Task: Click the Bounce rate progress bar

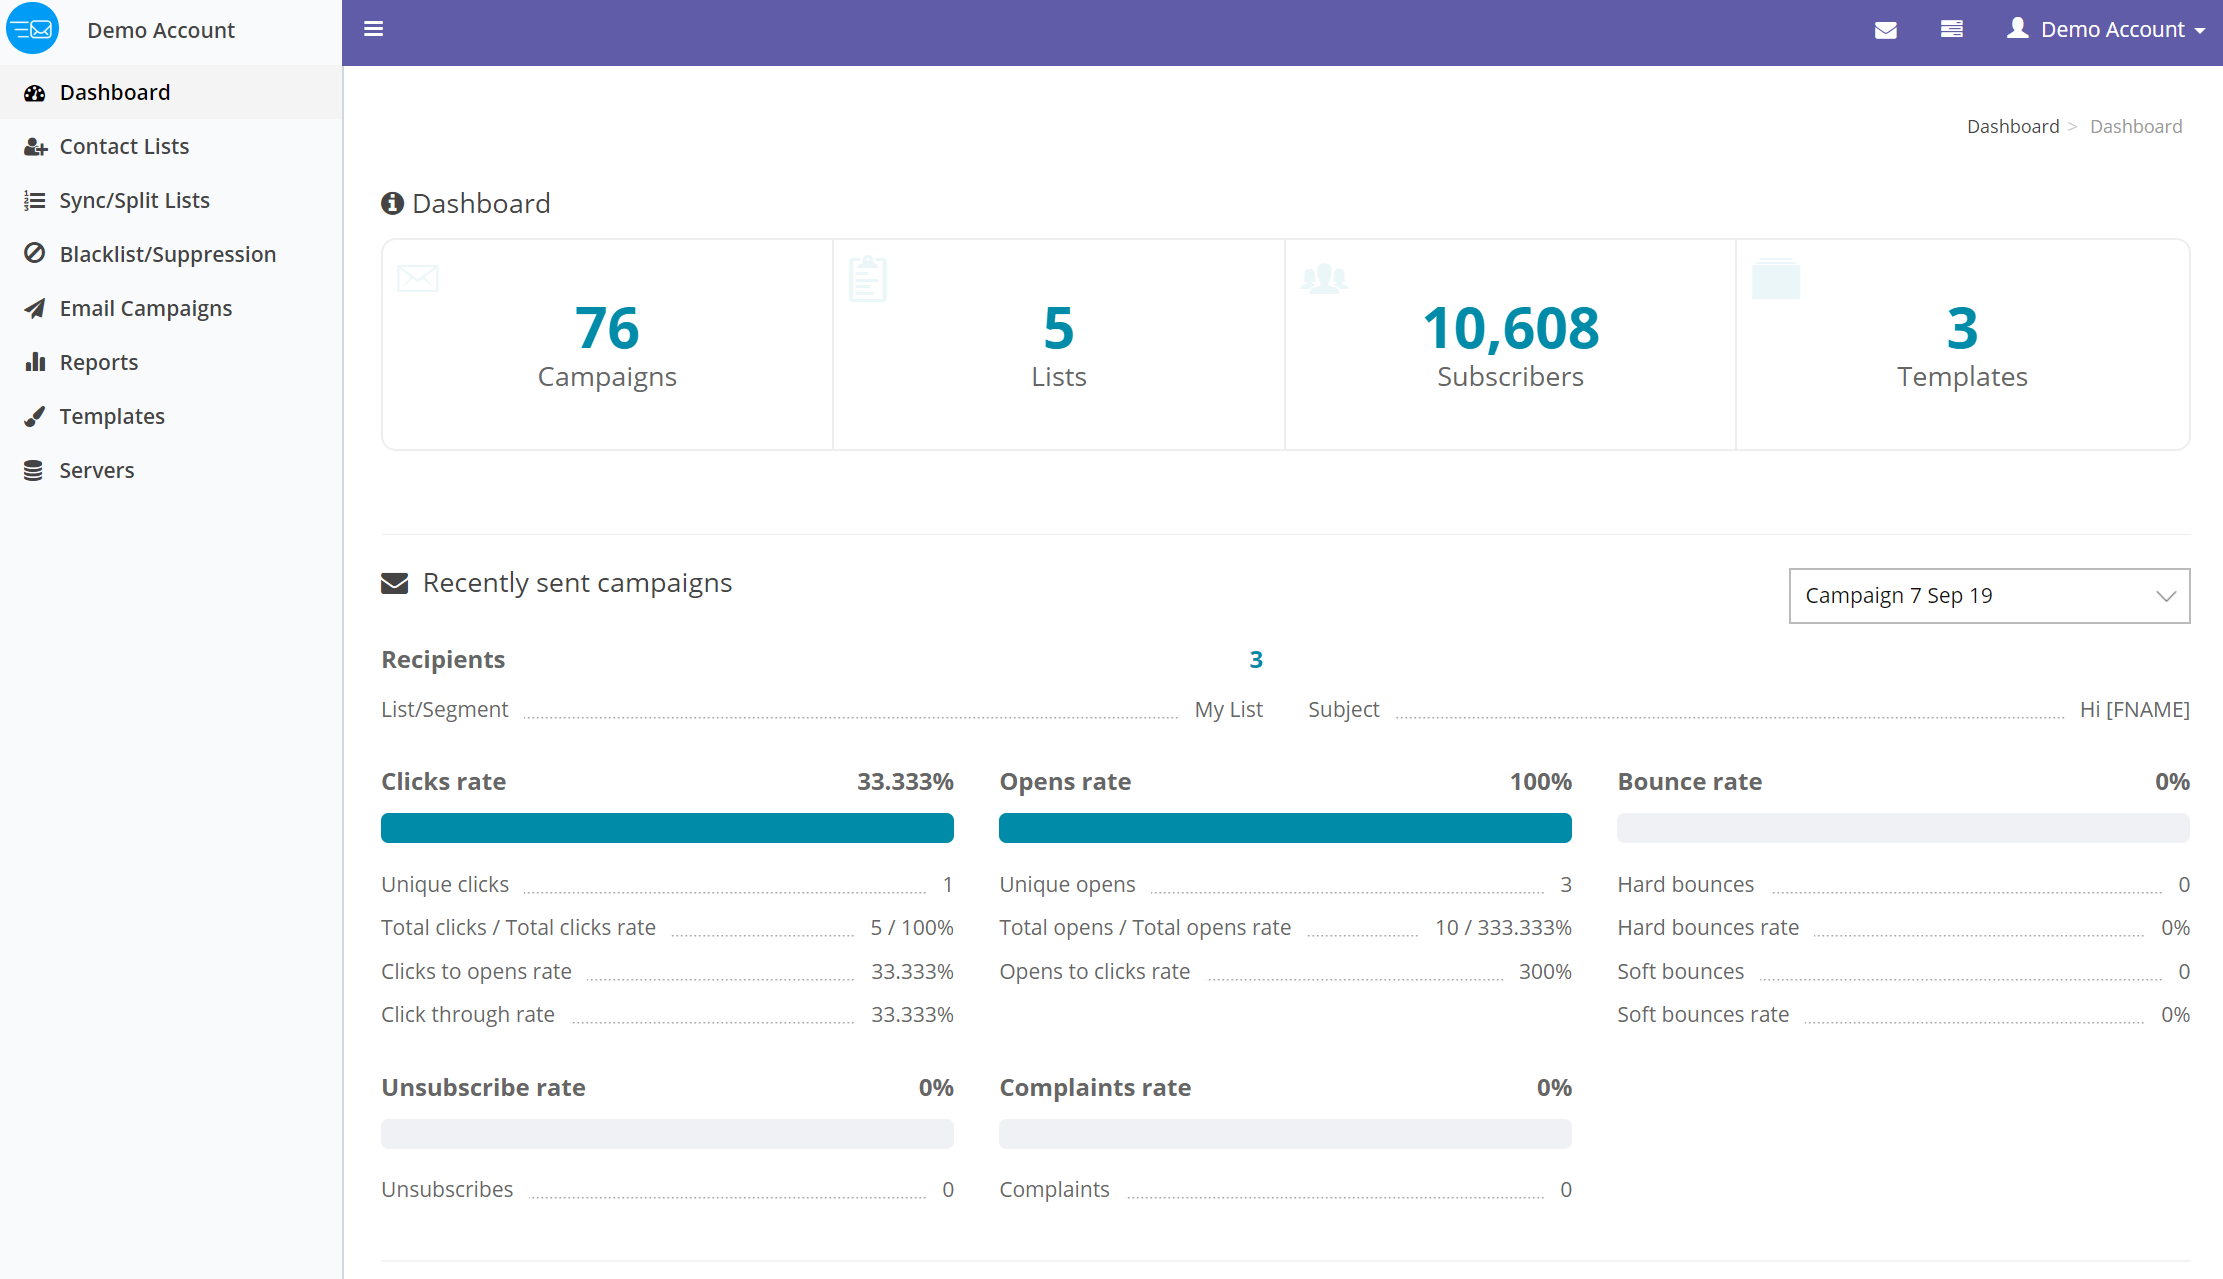Action: click(x=1903, y=828)
